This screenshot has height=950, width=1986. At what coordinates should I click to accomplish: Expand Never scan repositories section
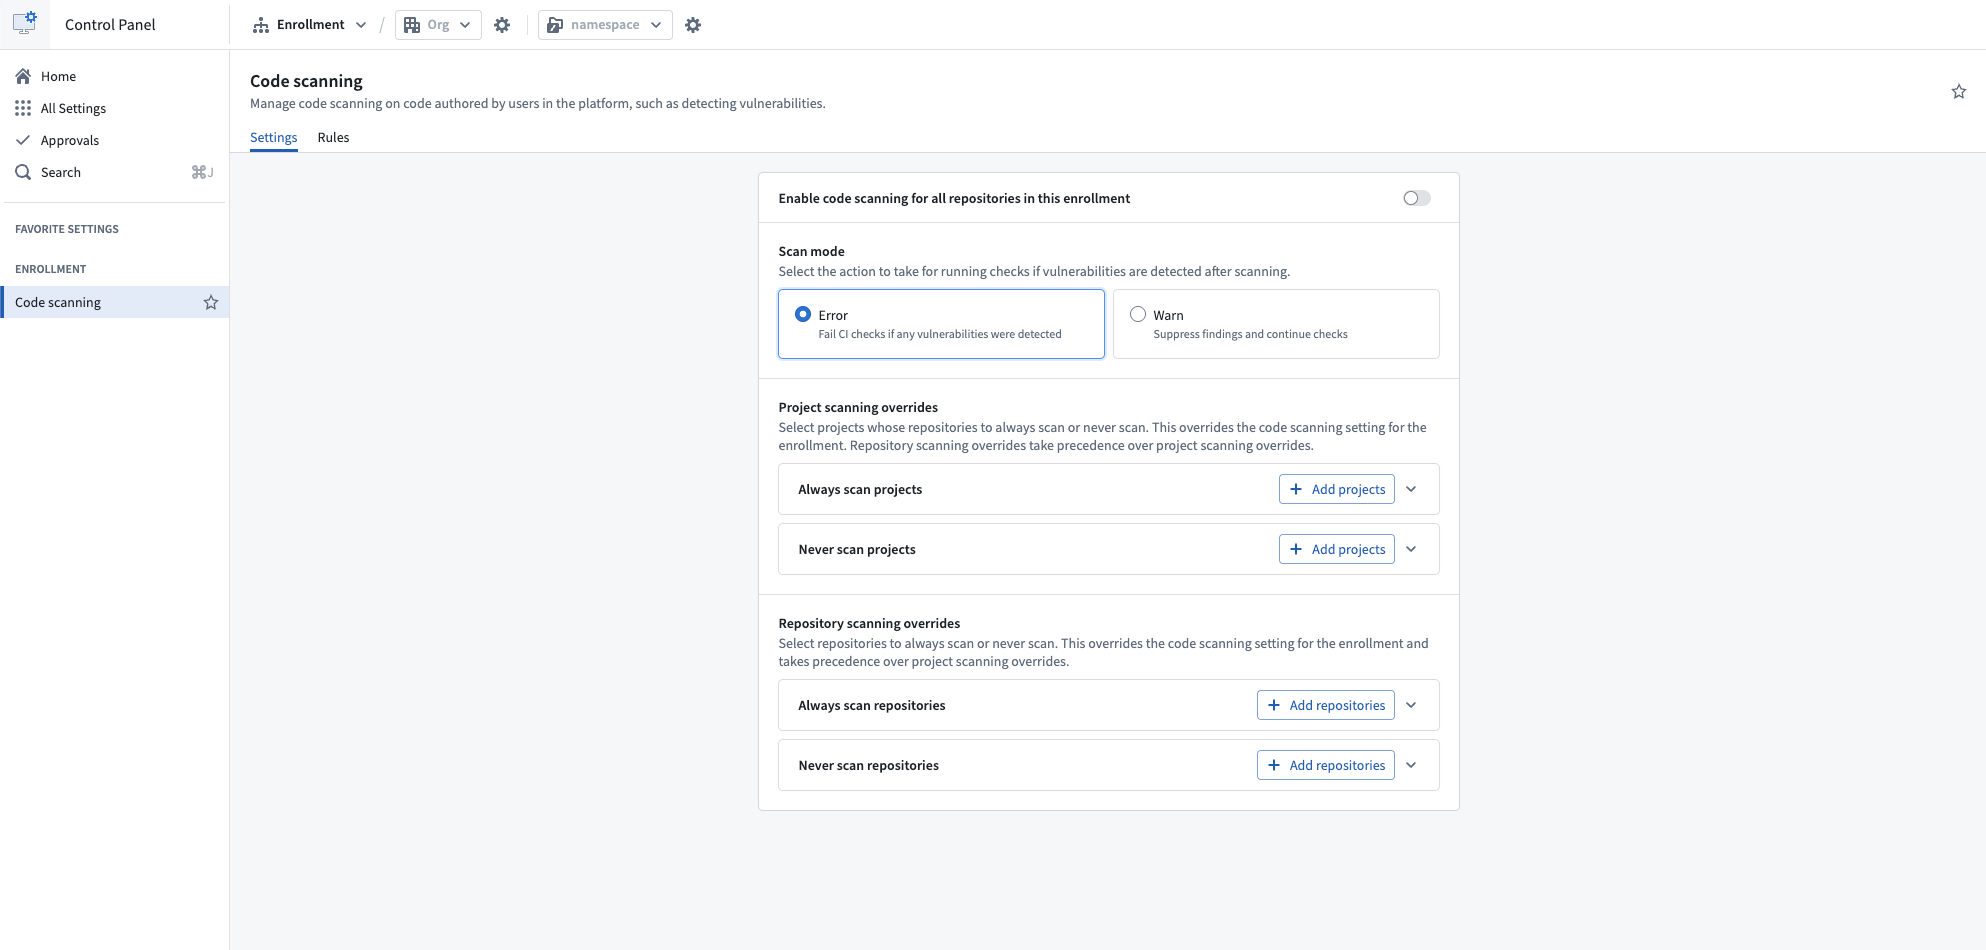pos(1411,765)
